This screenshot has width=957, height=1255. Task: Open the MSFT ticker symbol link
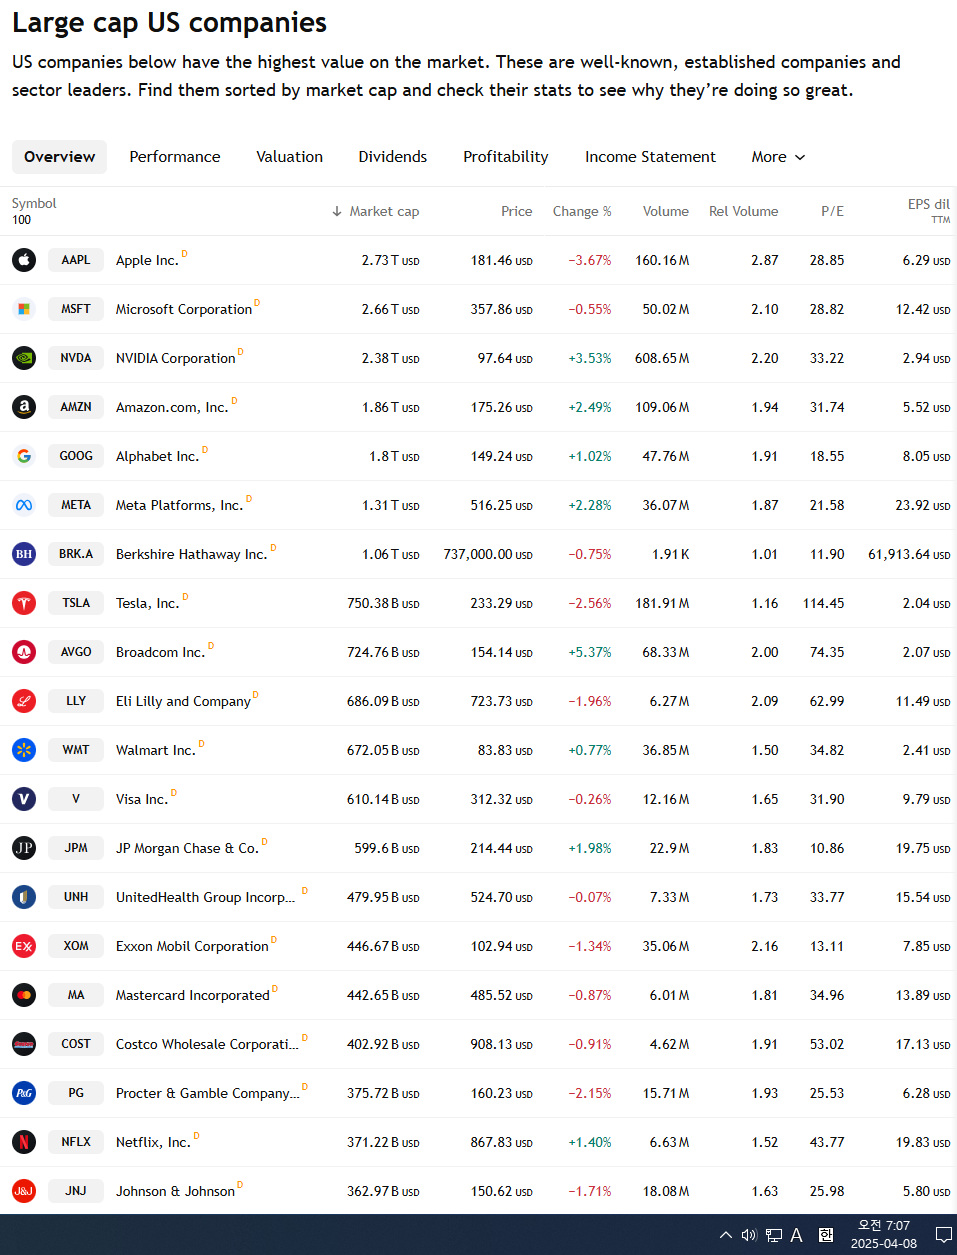(76, 309)
